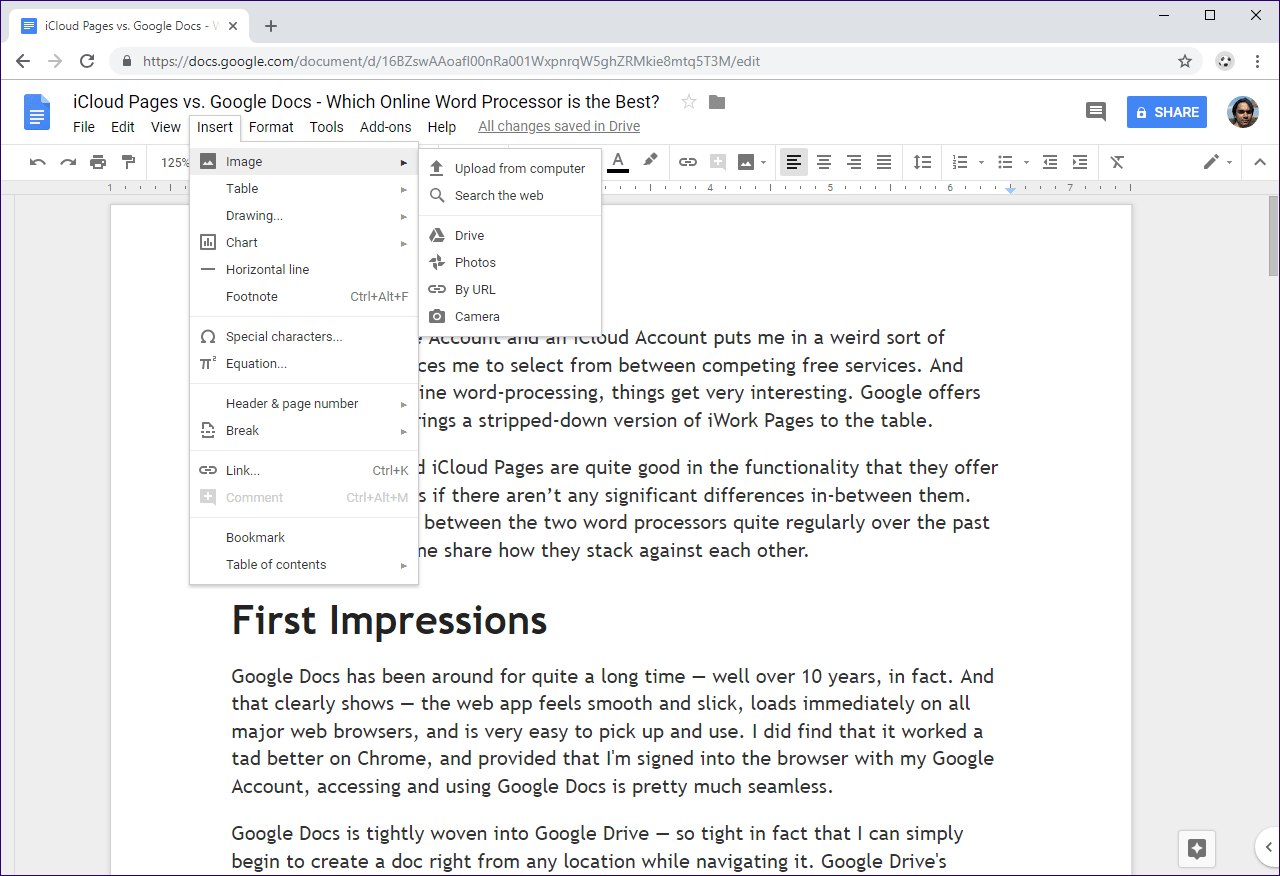Expand the Break submenu
Image resolution: width=1280 pixels, height=876 pixels.
304,430
